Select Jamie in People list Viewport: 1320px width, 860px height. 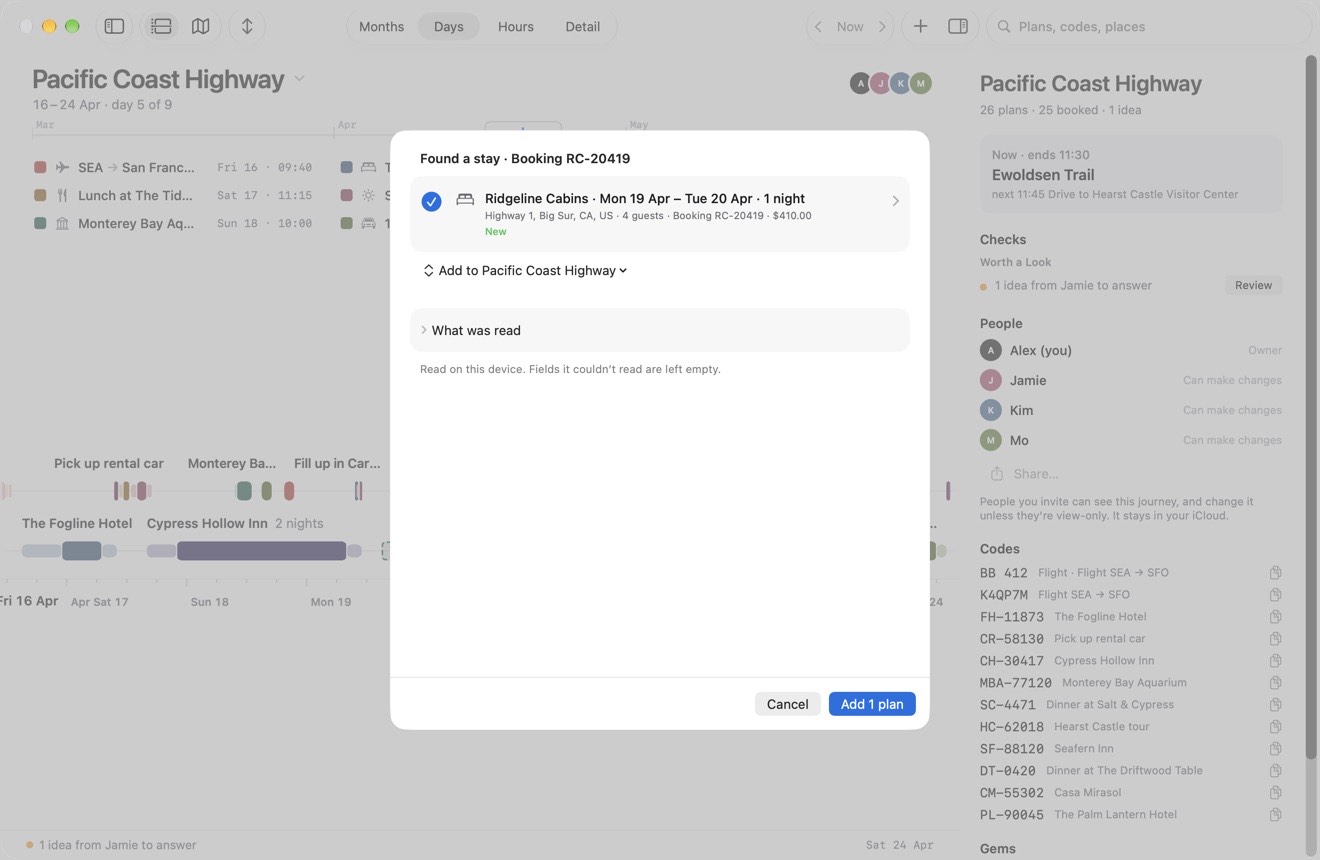1131,380
